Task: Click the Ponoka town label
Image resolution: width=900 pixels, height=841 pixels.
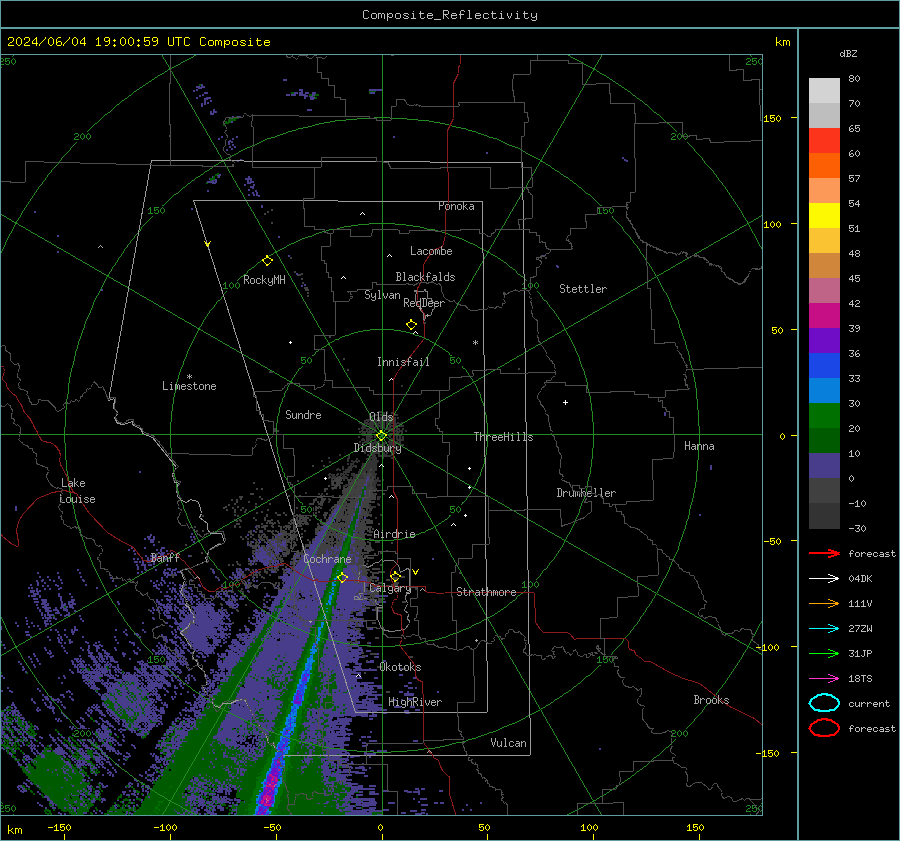Action: coord(456,206)
